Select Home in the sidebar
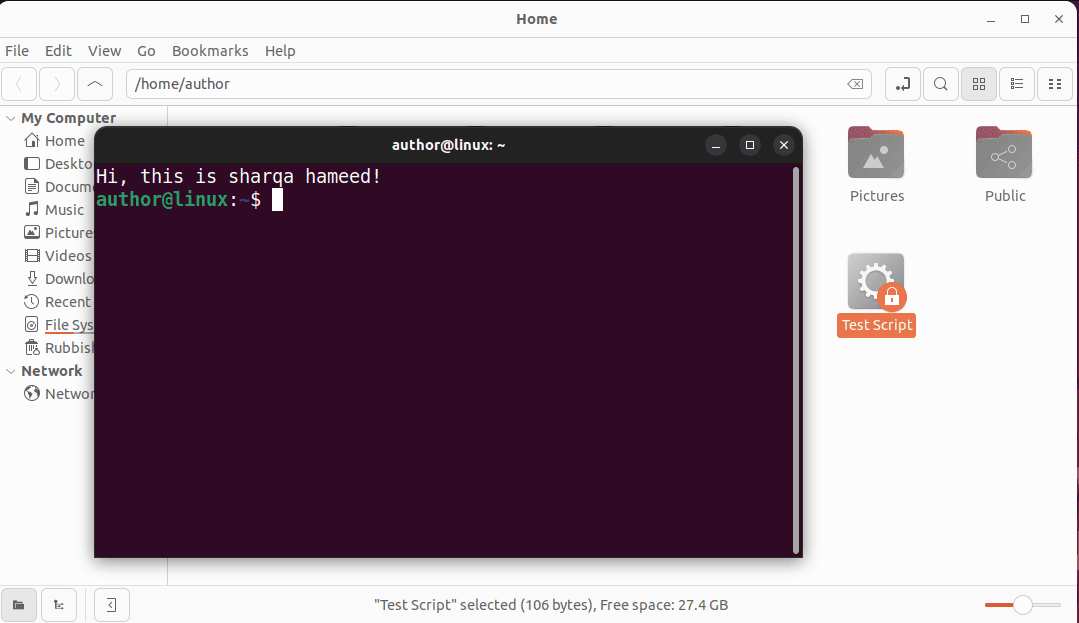Screen dimensions: 1079x623 54,141
